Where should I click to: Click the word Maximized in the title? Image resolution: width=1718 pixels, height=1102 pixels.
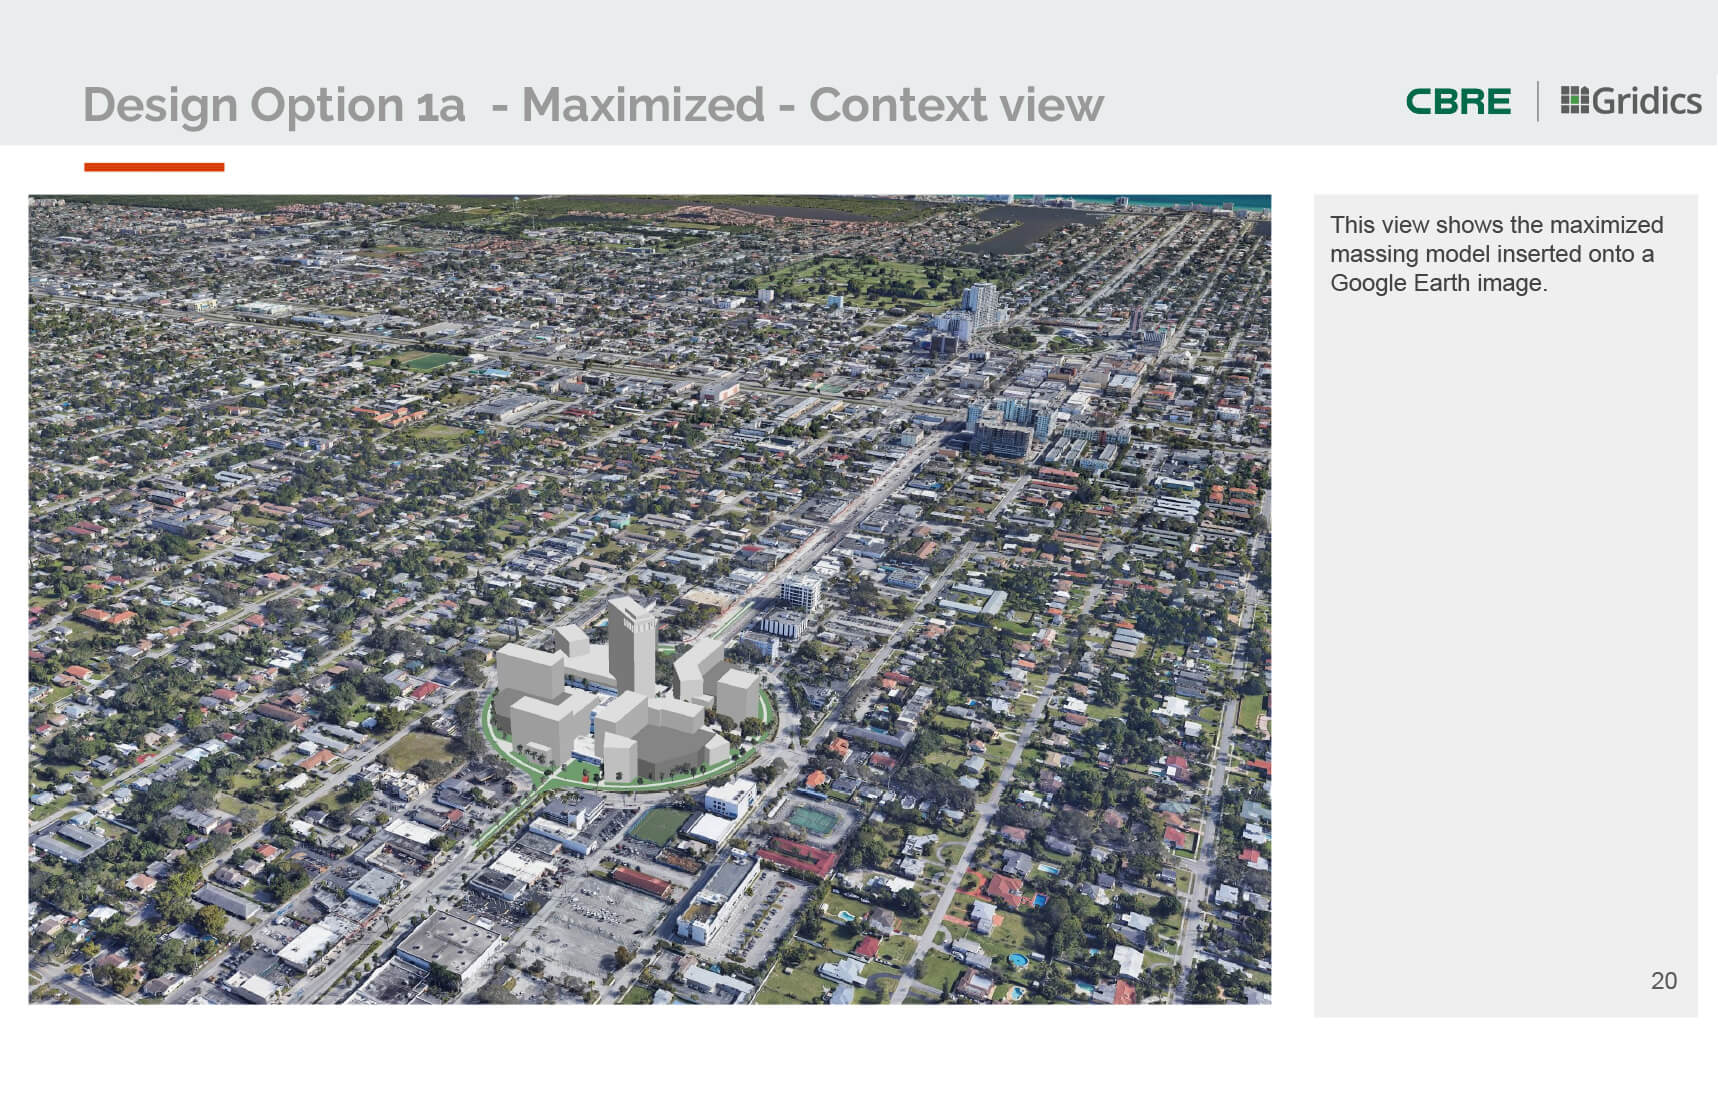(x=643, y=105)
